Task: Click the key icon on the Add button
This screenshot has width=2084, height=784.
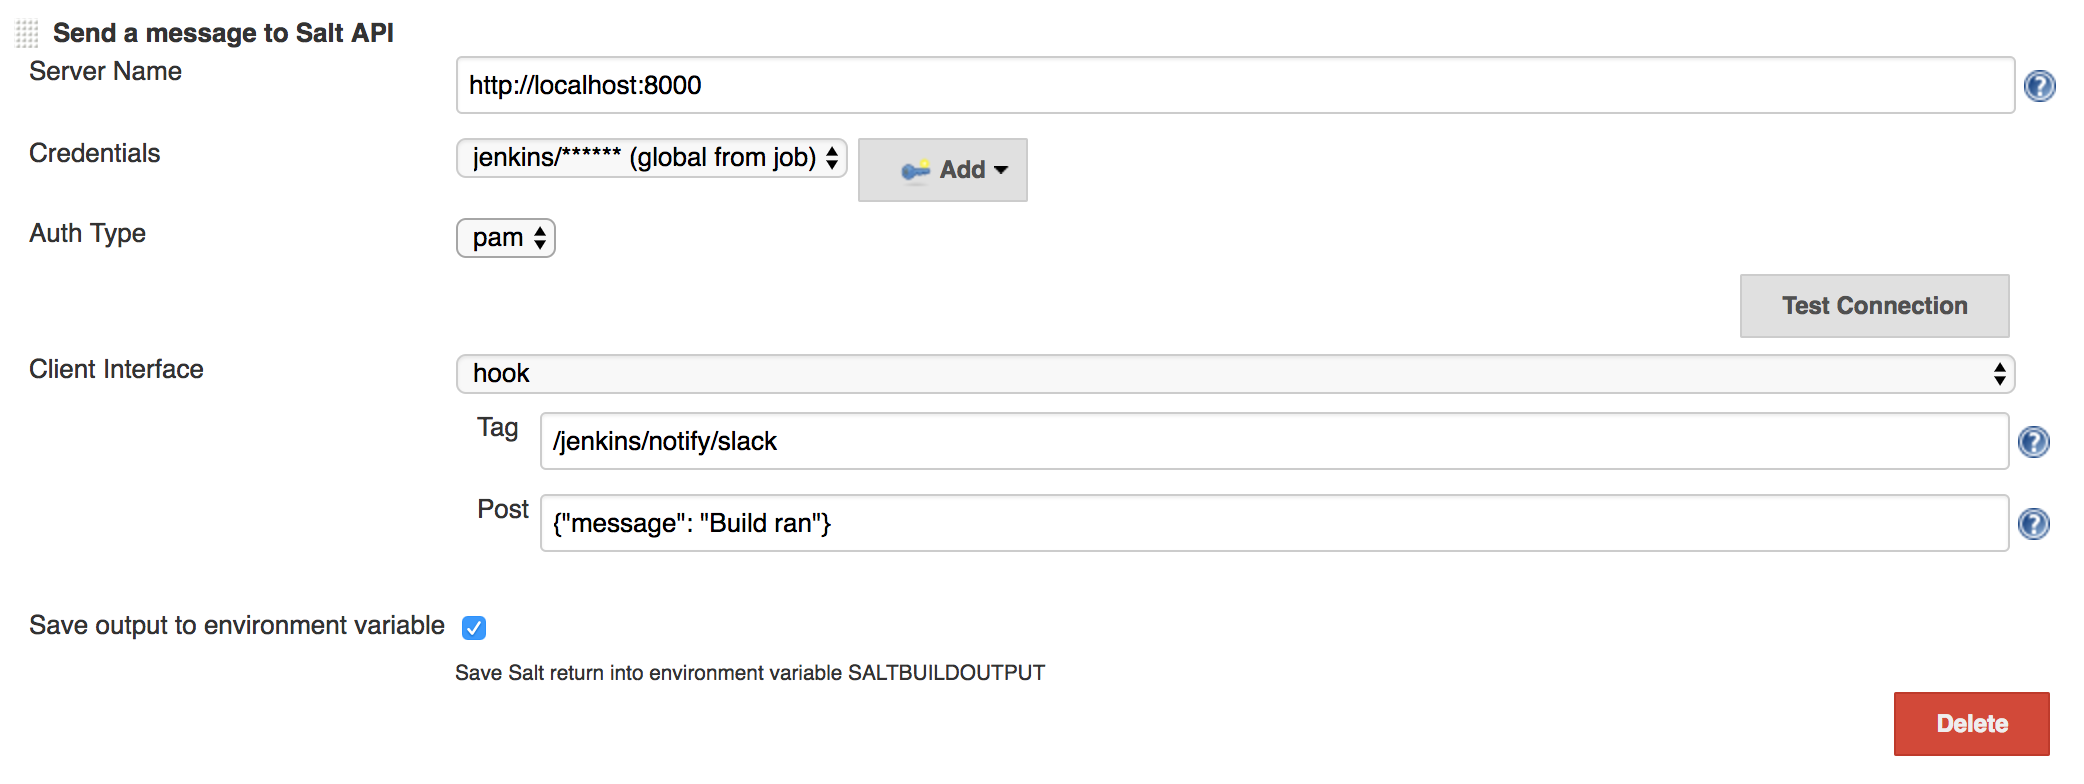Action: coord(916,170)
